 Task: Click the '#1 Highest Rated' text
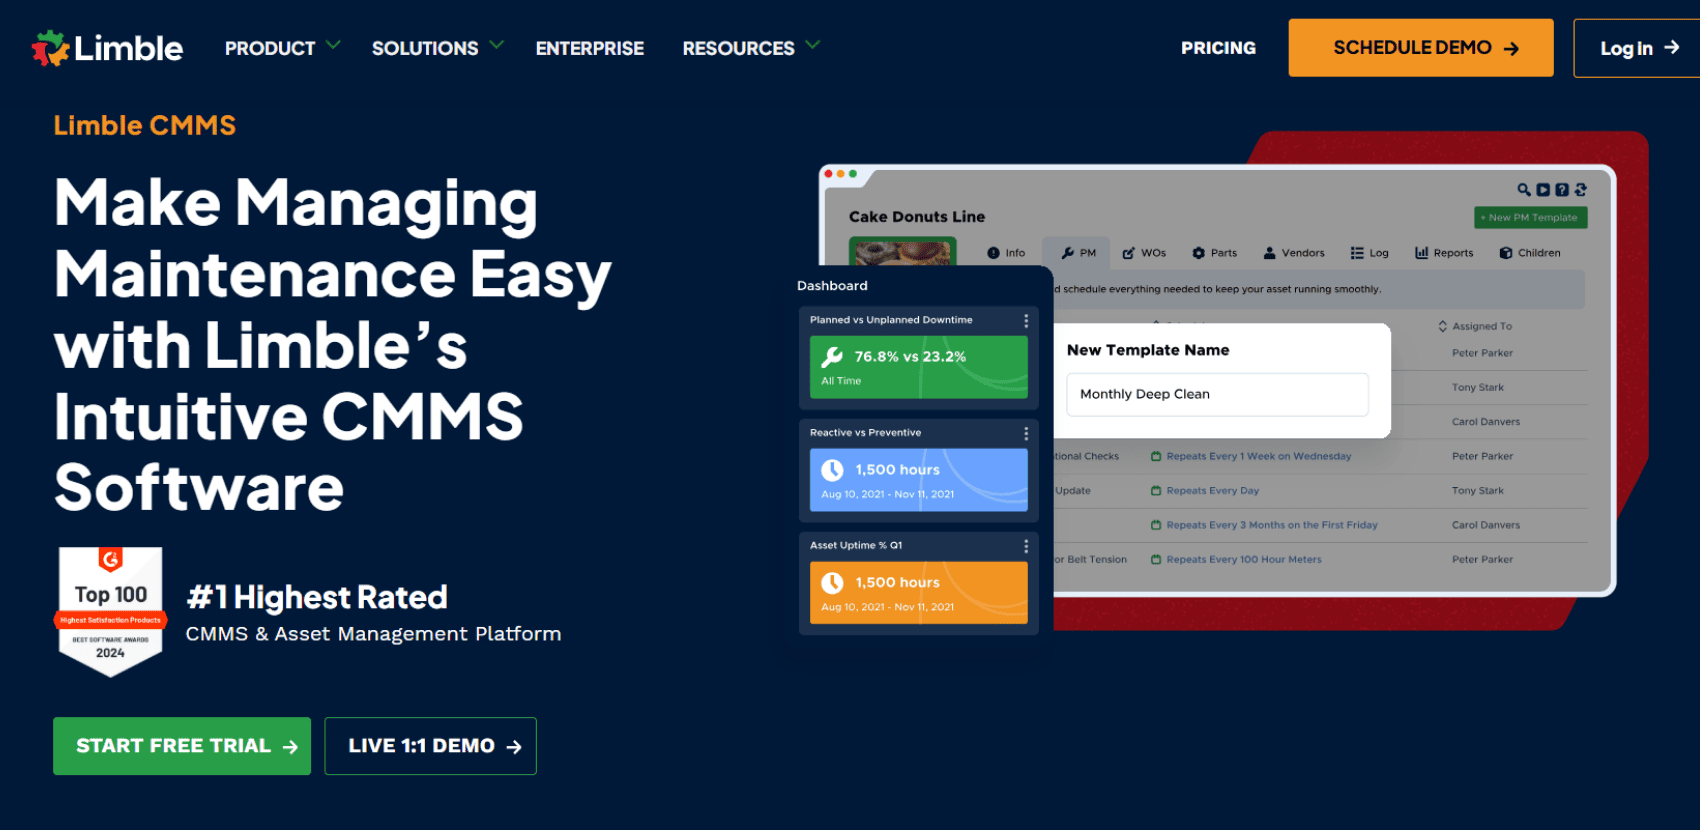point(317,598)
